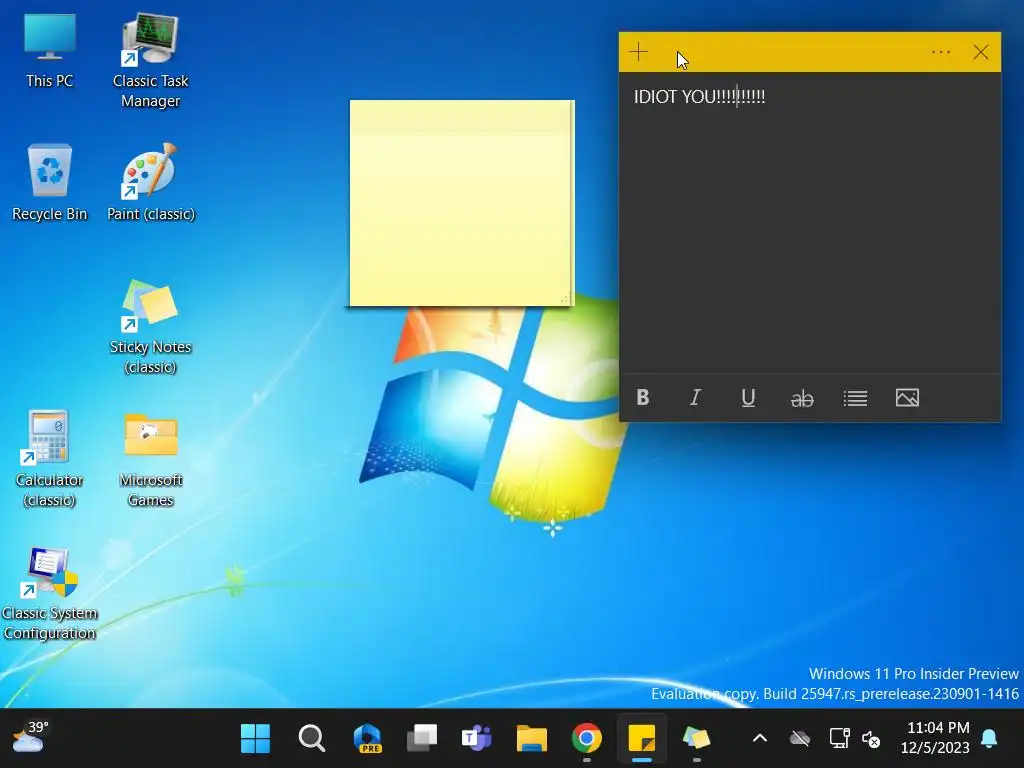Open the Windows Start menu

(255, 739)
